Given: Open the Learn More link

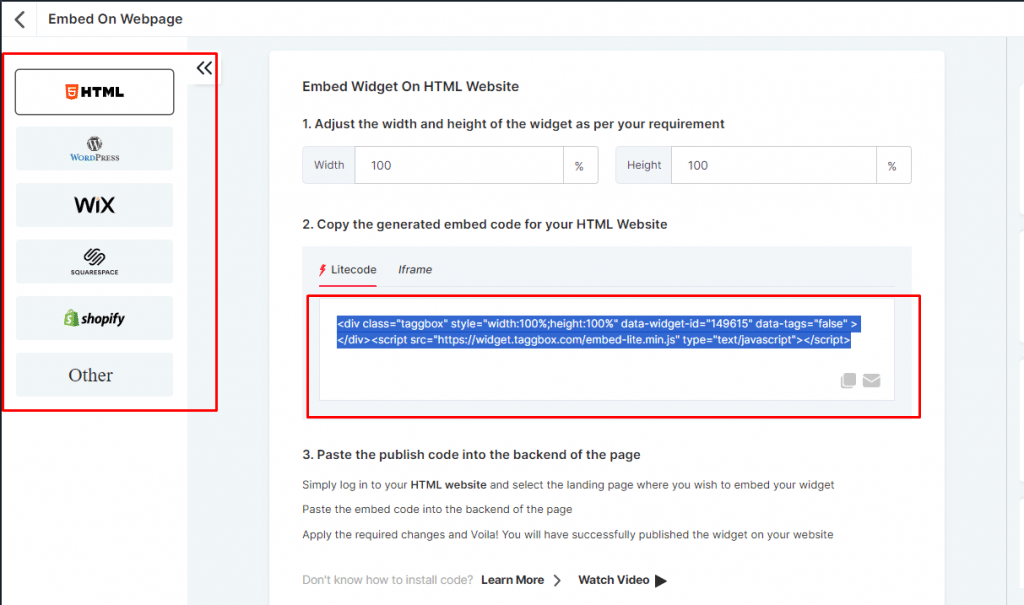Looking at the screenshot, I should click(x=514, y=580).
